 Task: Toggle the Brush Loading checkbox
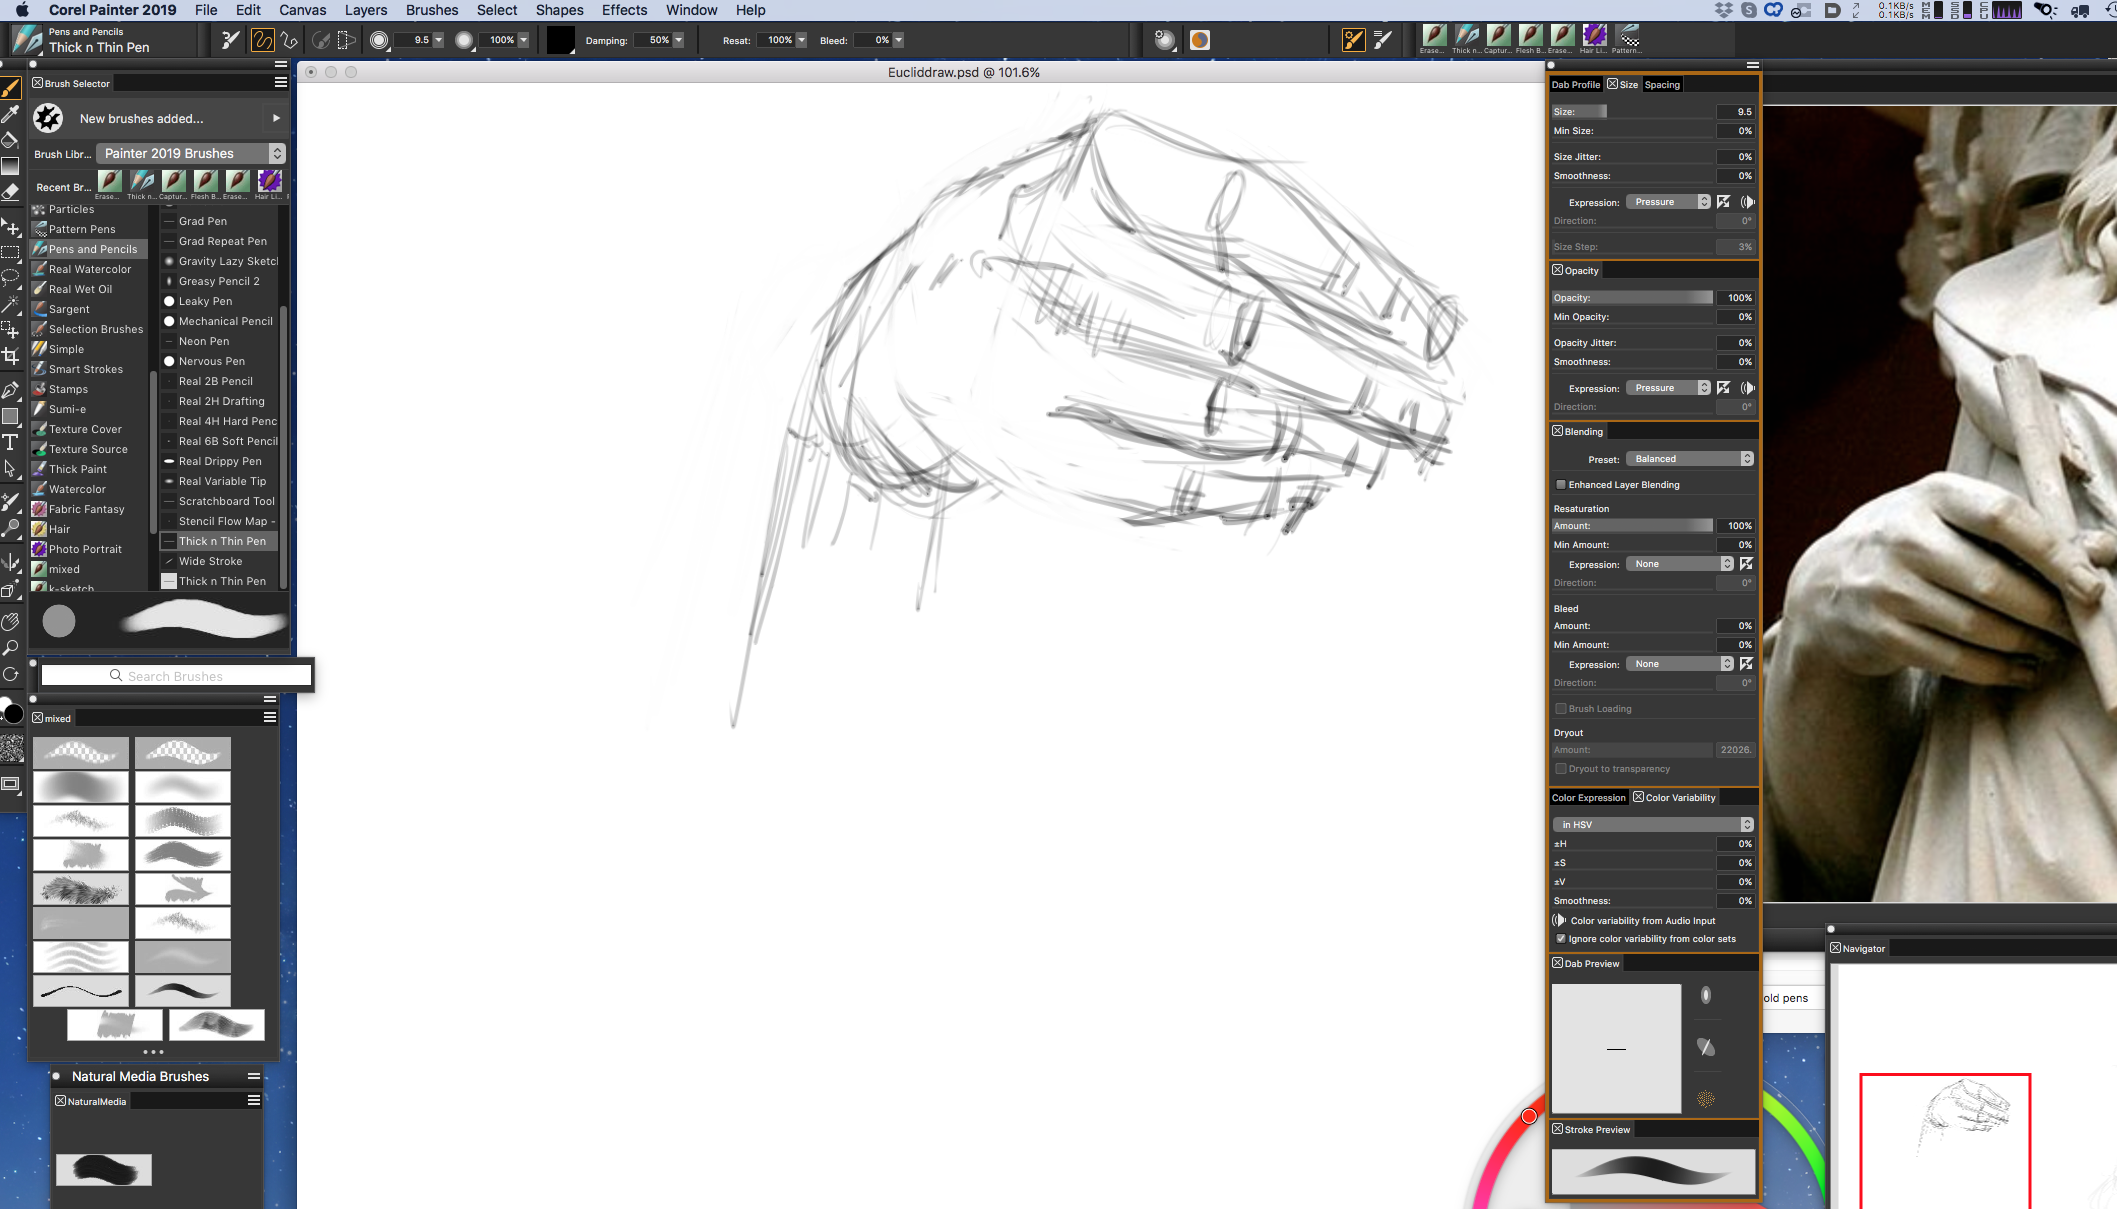(x=1561, y=709)
